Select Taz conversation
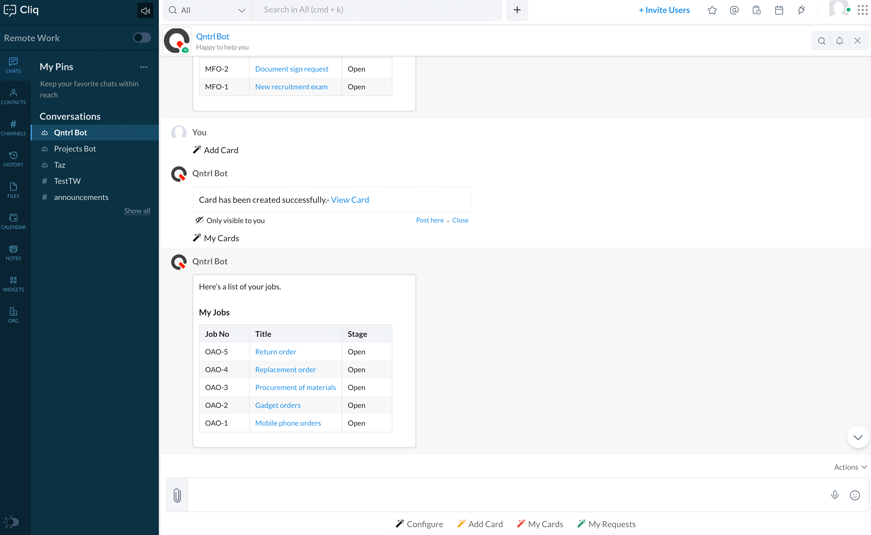 coord(95,165)
